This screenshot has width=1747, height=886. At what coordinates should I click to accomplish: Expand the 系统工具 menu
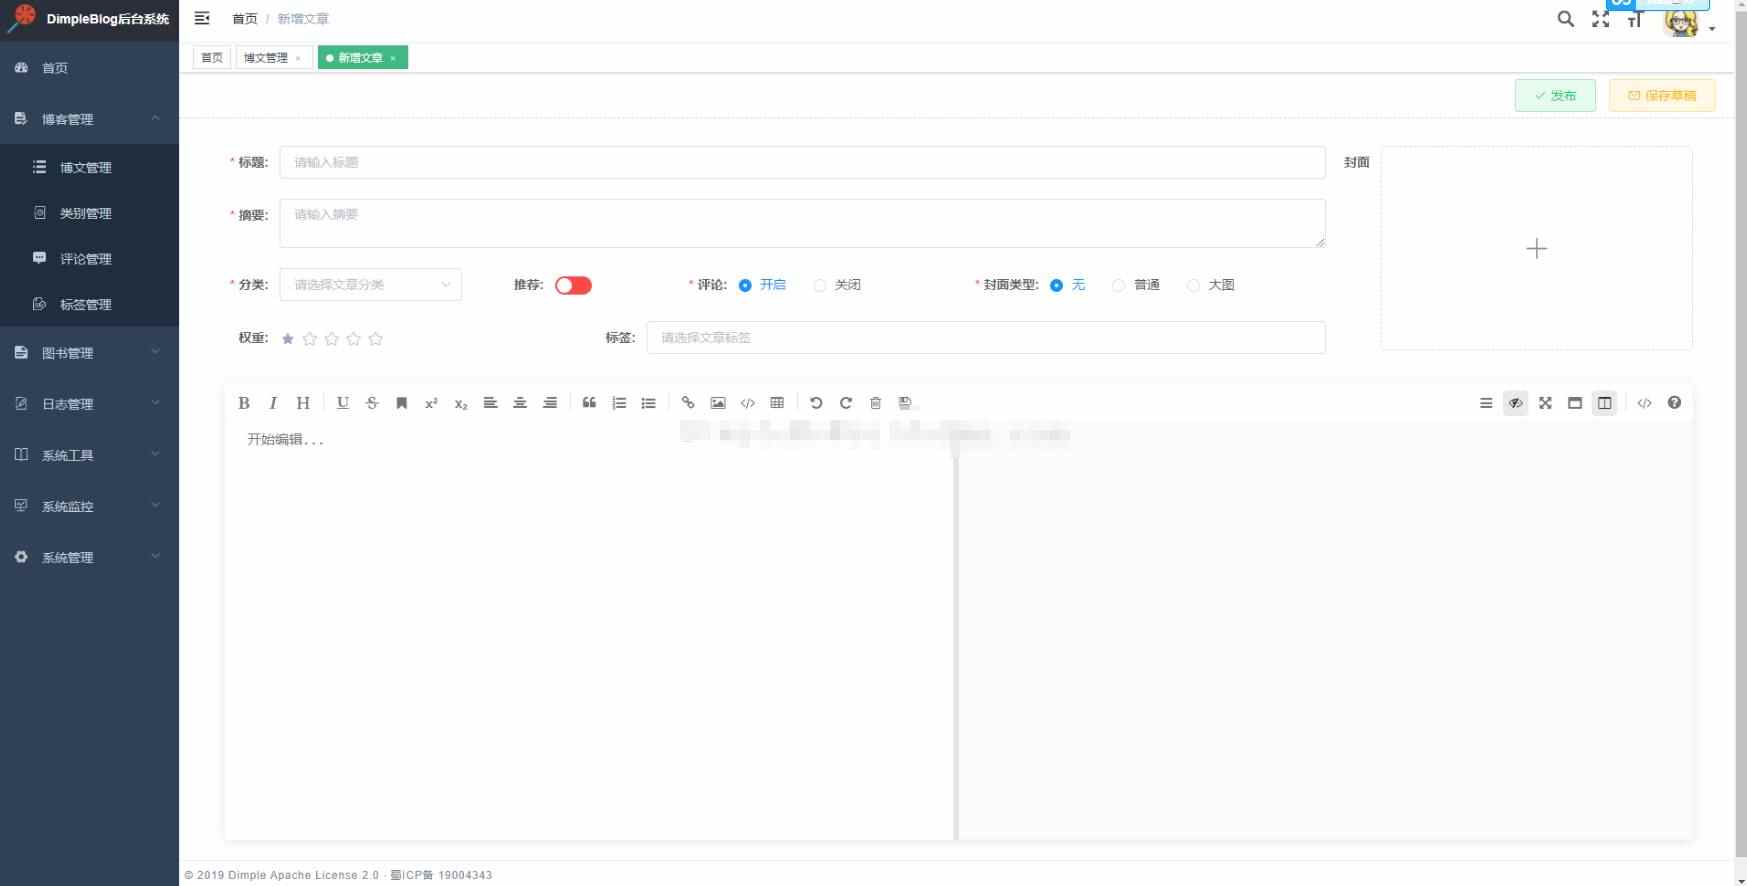(x=89, y=455)
